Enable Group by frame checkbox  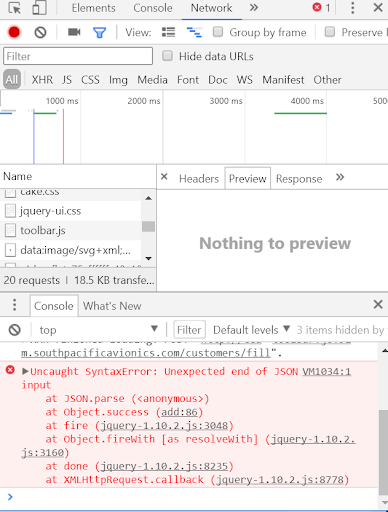click(x=218, y=32)
